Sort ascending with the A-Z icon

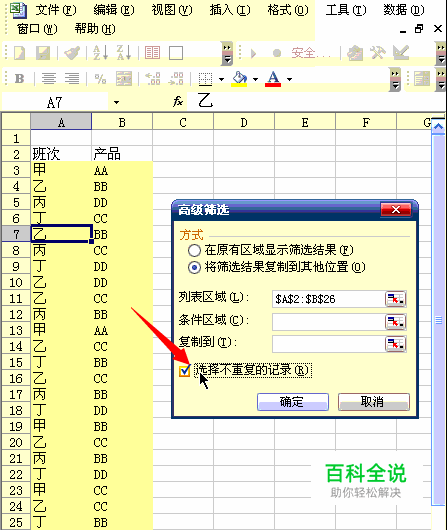click(100, 53)
